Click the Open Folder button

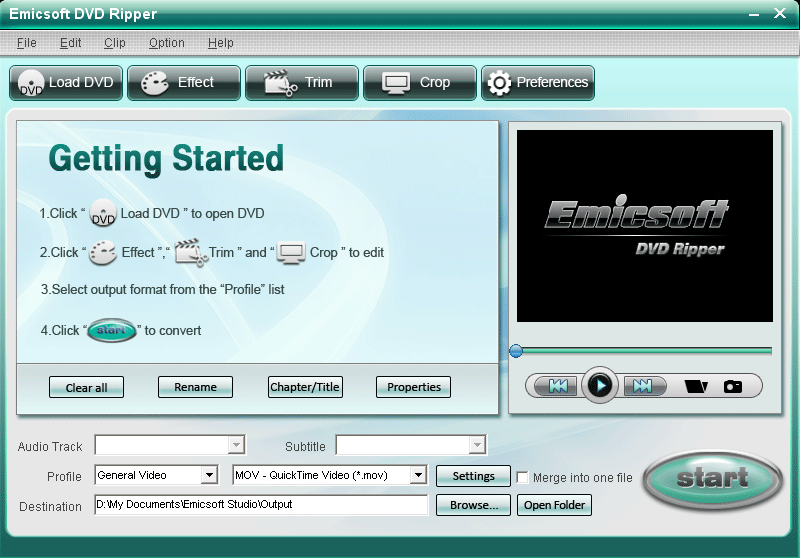(x=554, y=505)
